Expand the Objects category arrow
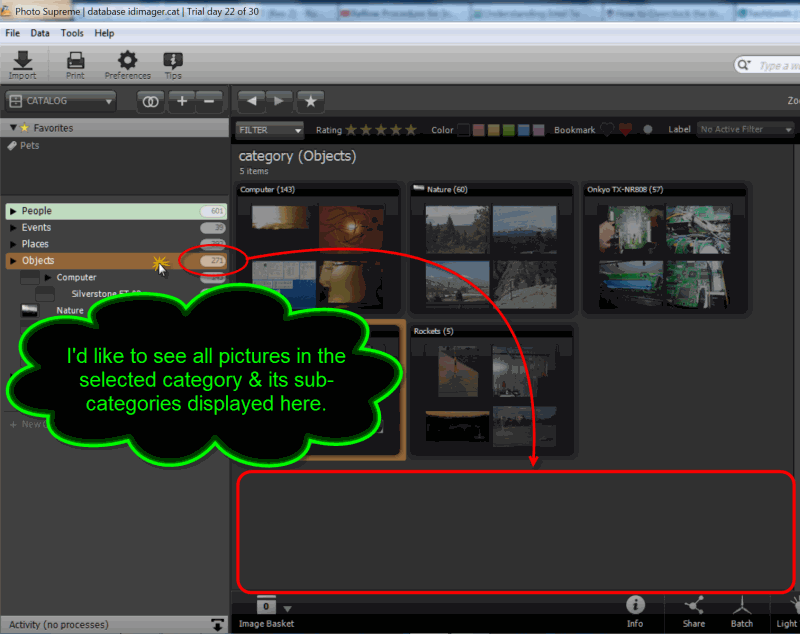The image size is (800, 634). coord(13,261)
